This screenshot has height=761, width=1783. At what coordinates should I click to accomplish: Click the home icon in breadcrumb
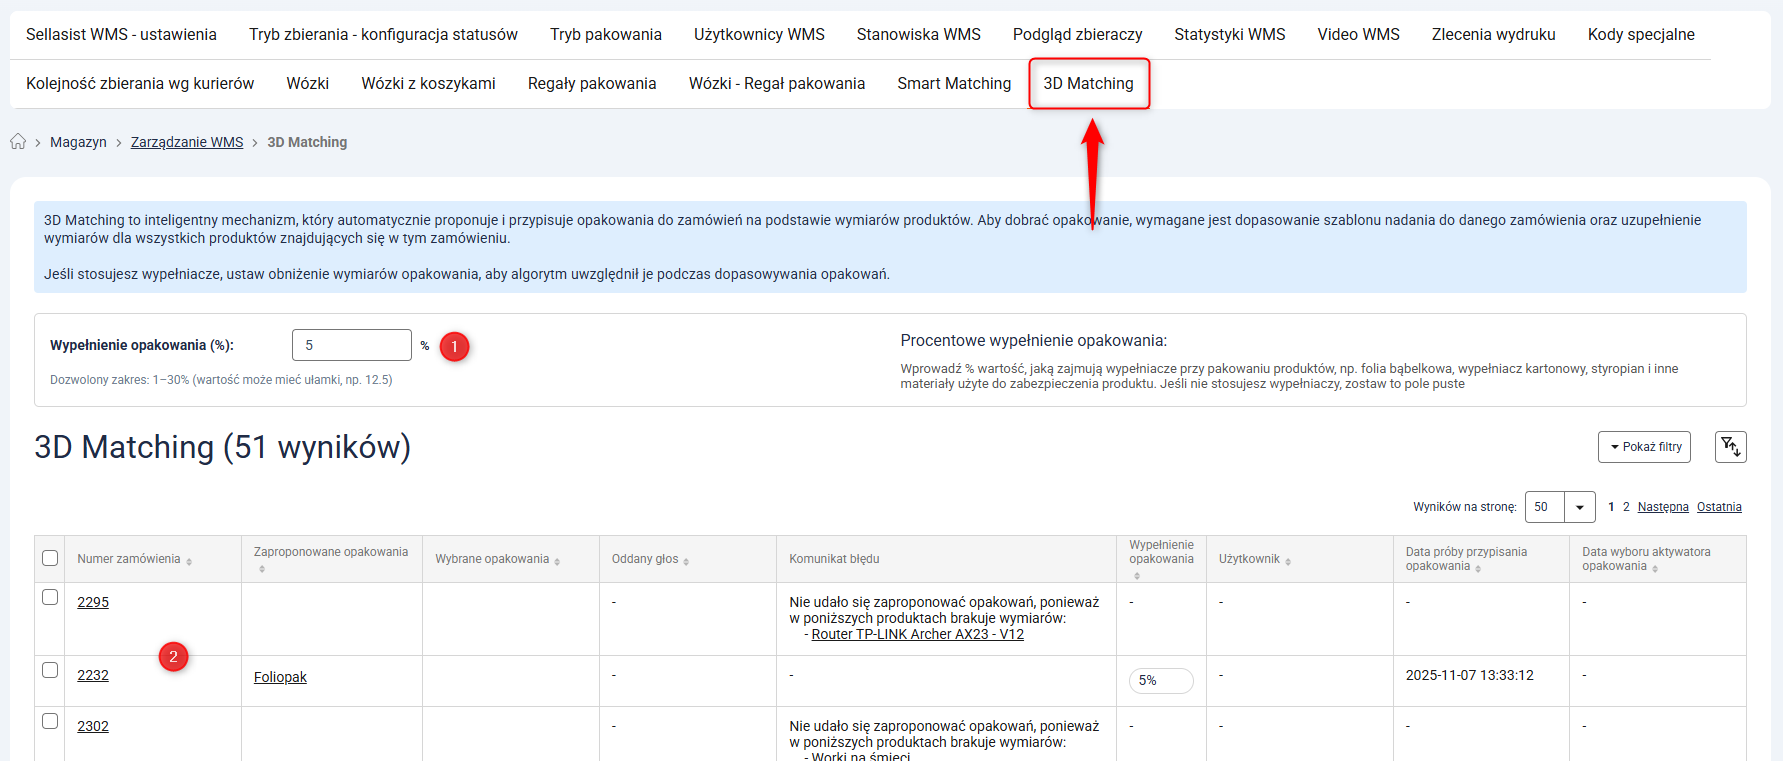[18, 142]
